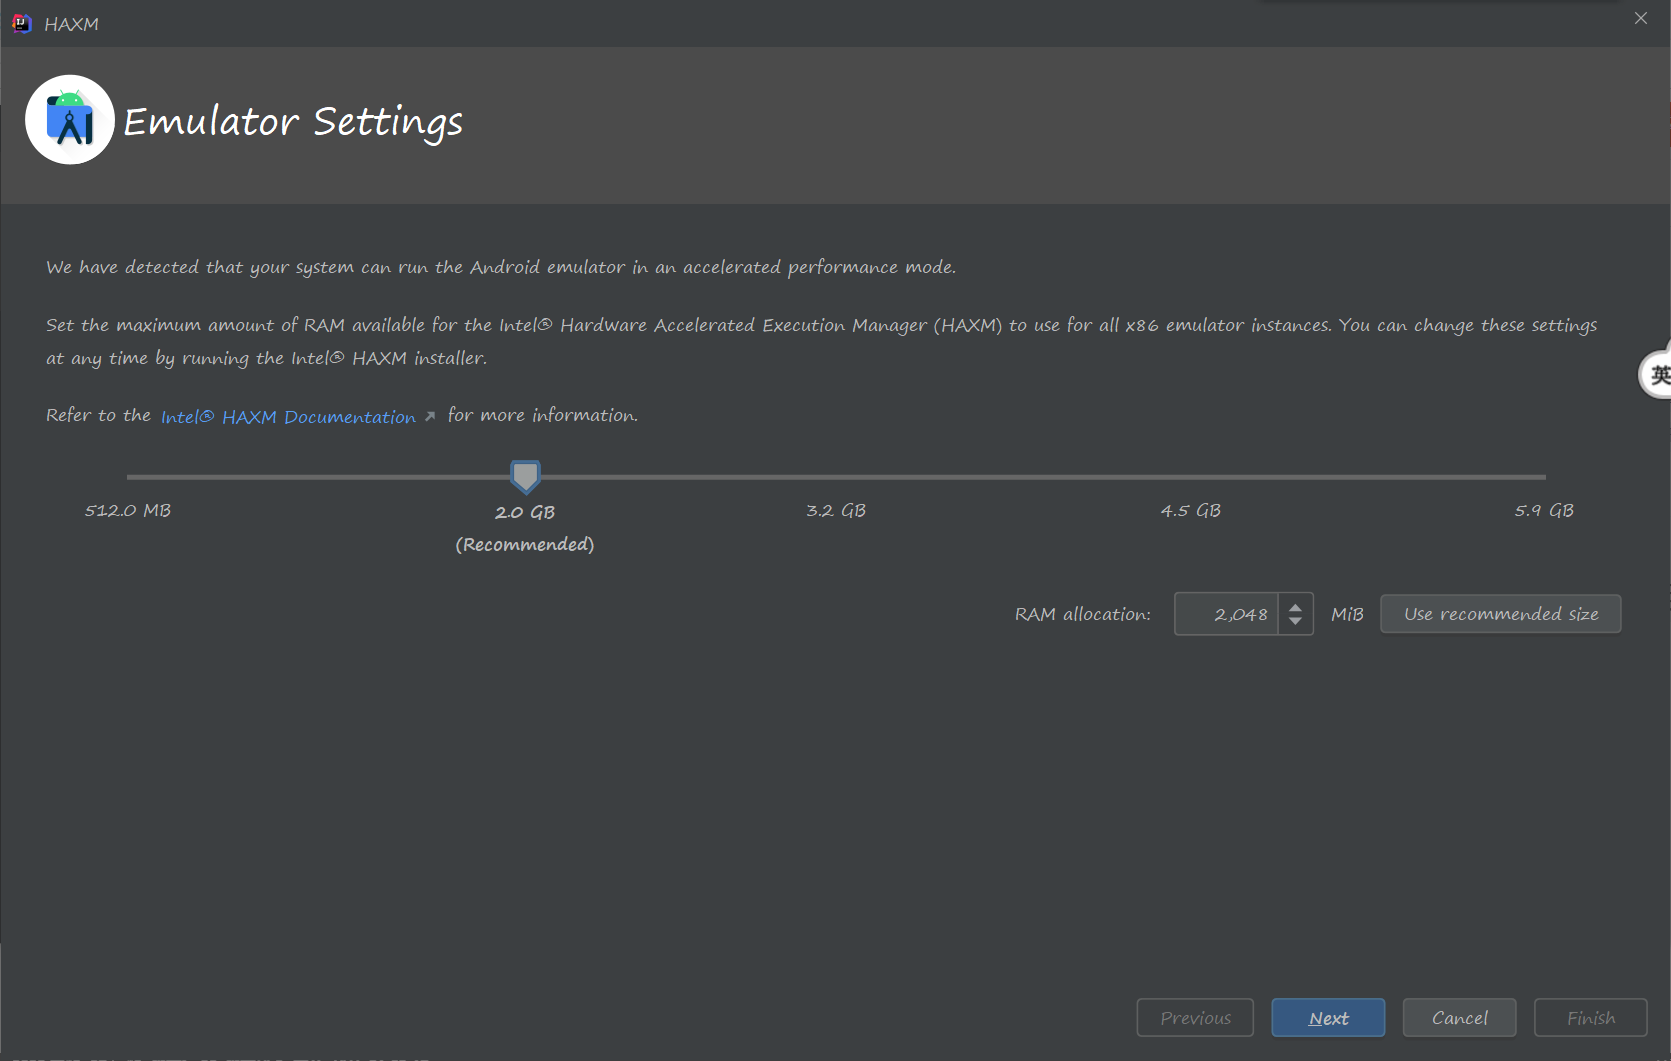The image size is (1671, 1061).
Task: Open the Intel HAXM Documentation link
Action: click(x=288, y=417)
